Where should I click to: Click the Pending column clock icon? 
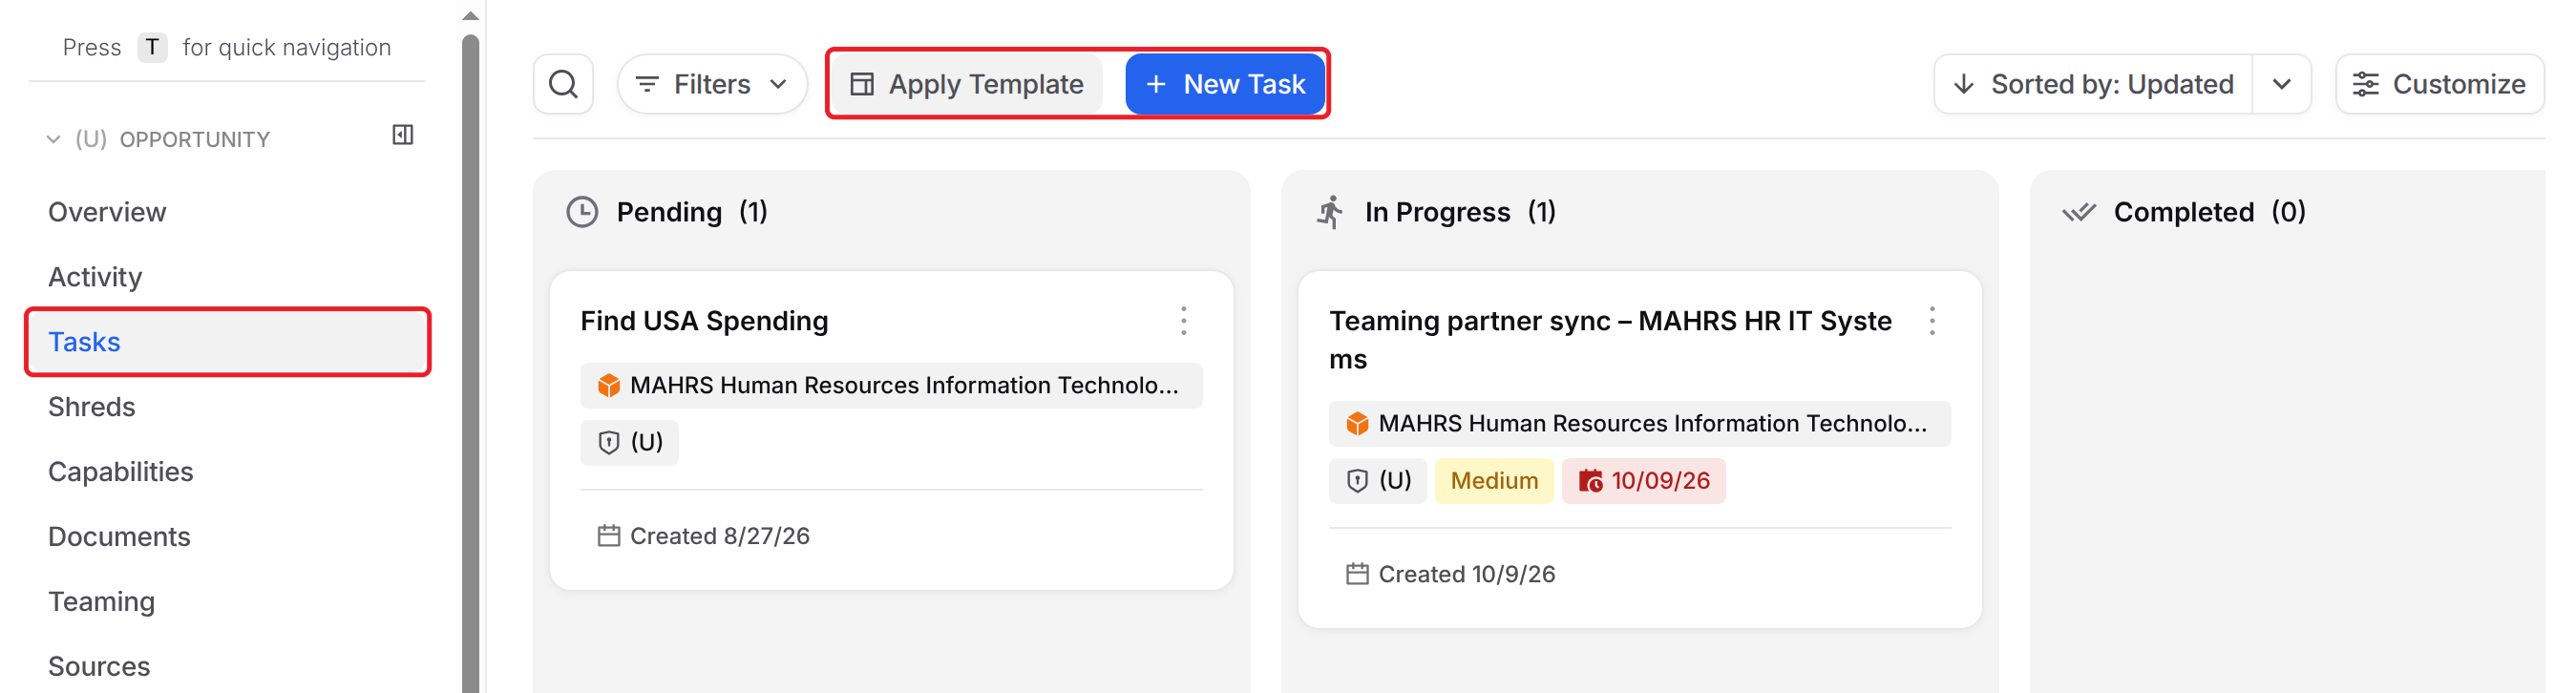click(x=582, y=212)
